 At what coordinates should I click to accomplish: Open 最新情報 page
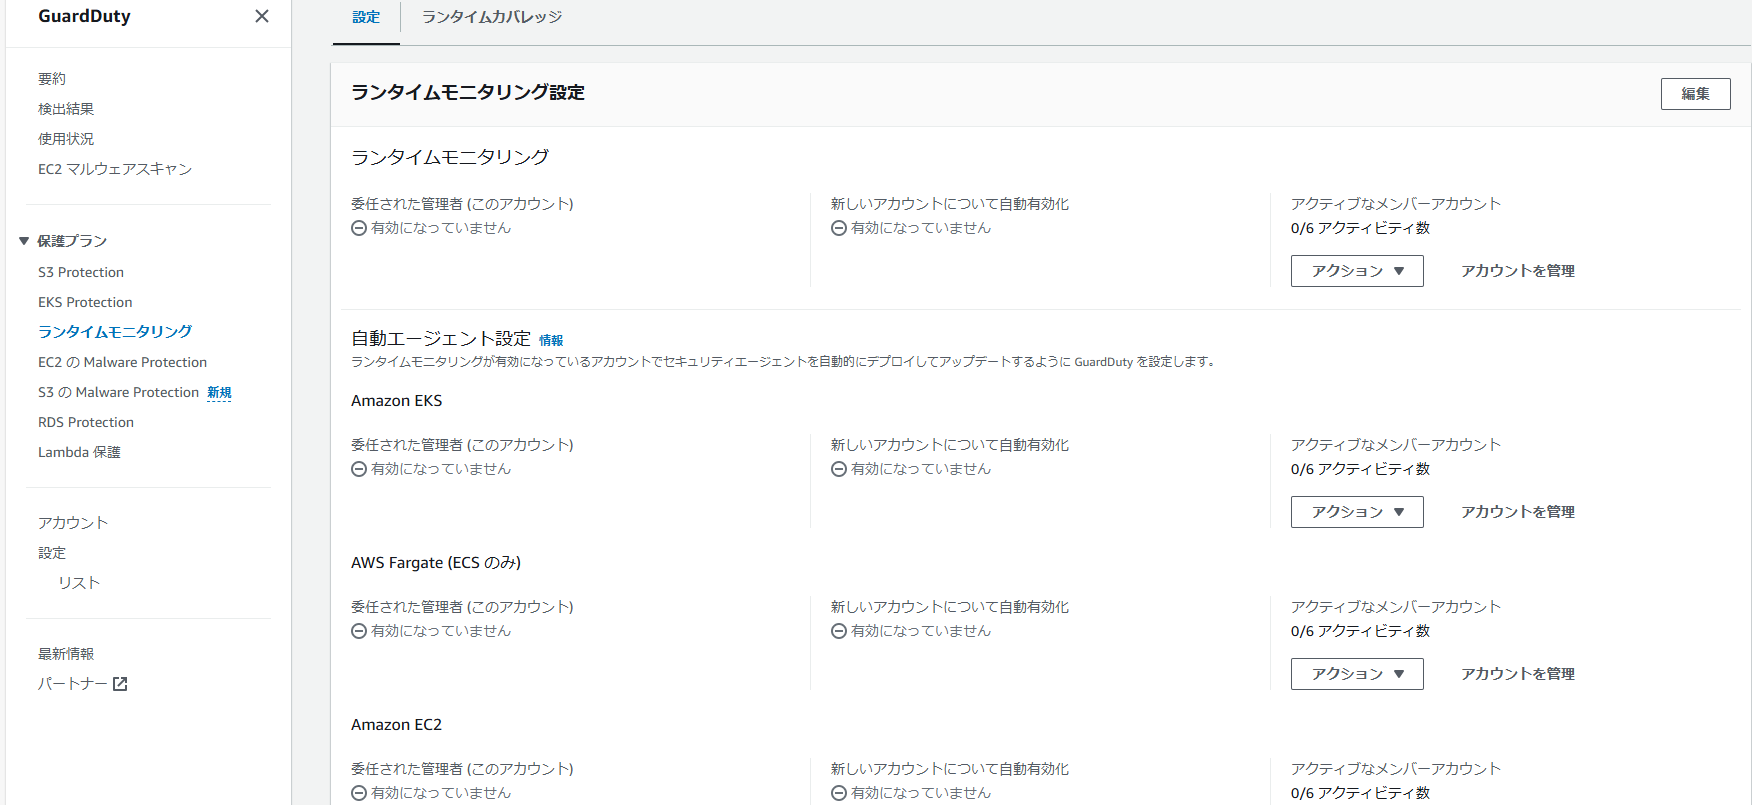(x=66, y=654)
